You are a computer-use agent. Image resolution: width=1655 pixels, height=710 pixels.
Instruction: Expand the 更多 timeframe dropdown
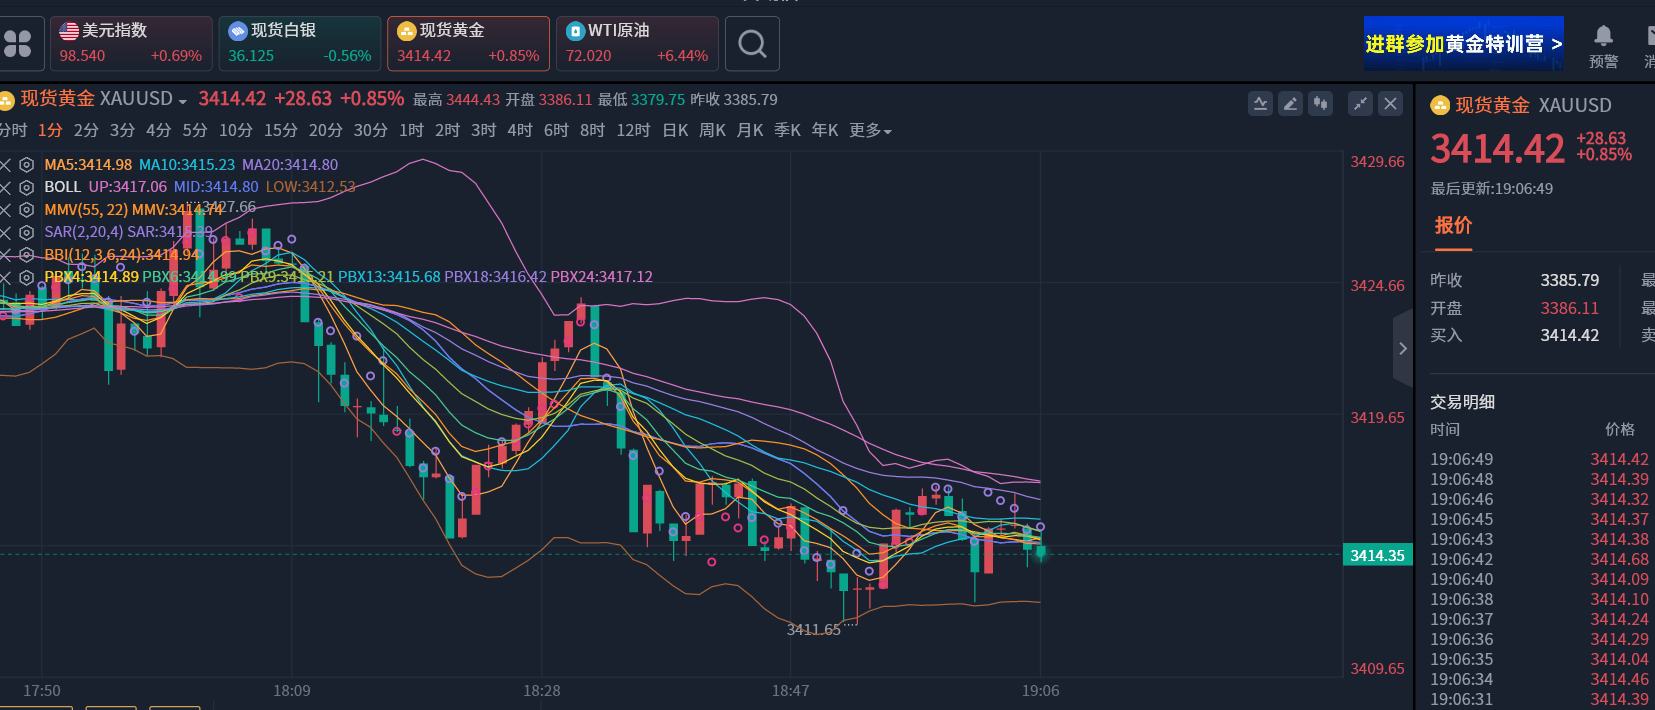[870, 131]
